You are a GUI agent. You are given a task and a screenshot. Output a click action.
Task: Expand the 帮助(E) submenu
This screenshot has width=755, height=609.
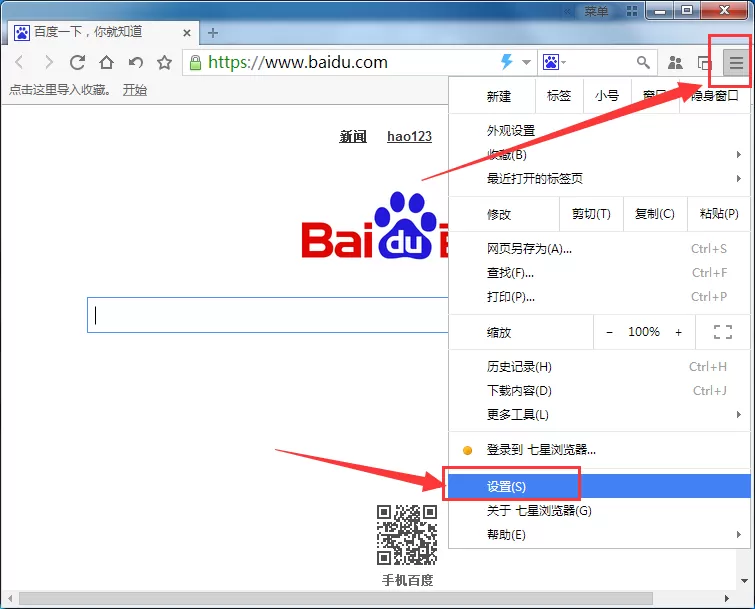(599, 534)
